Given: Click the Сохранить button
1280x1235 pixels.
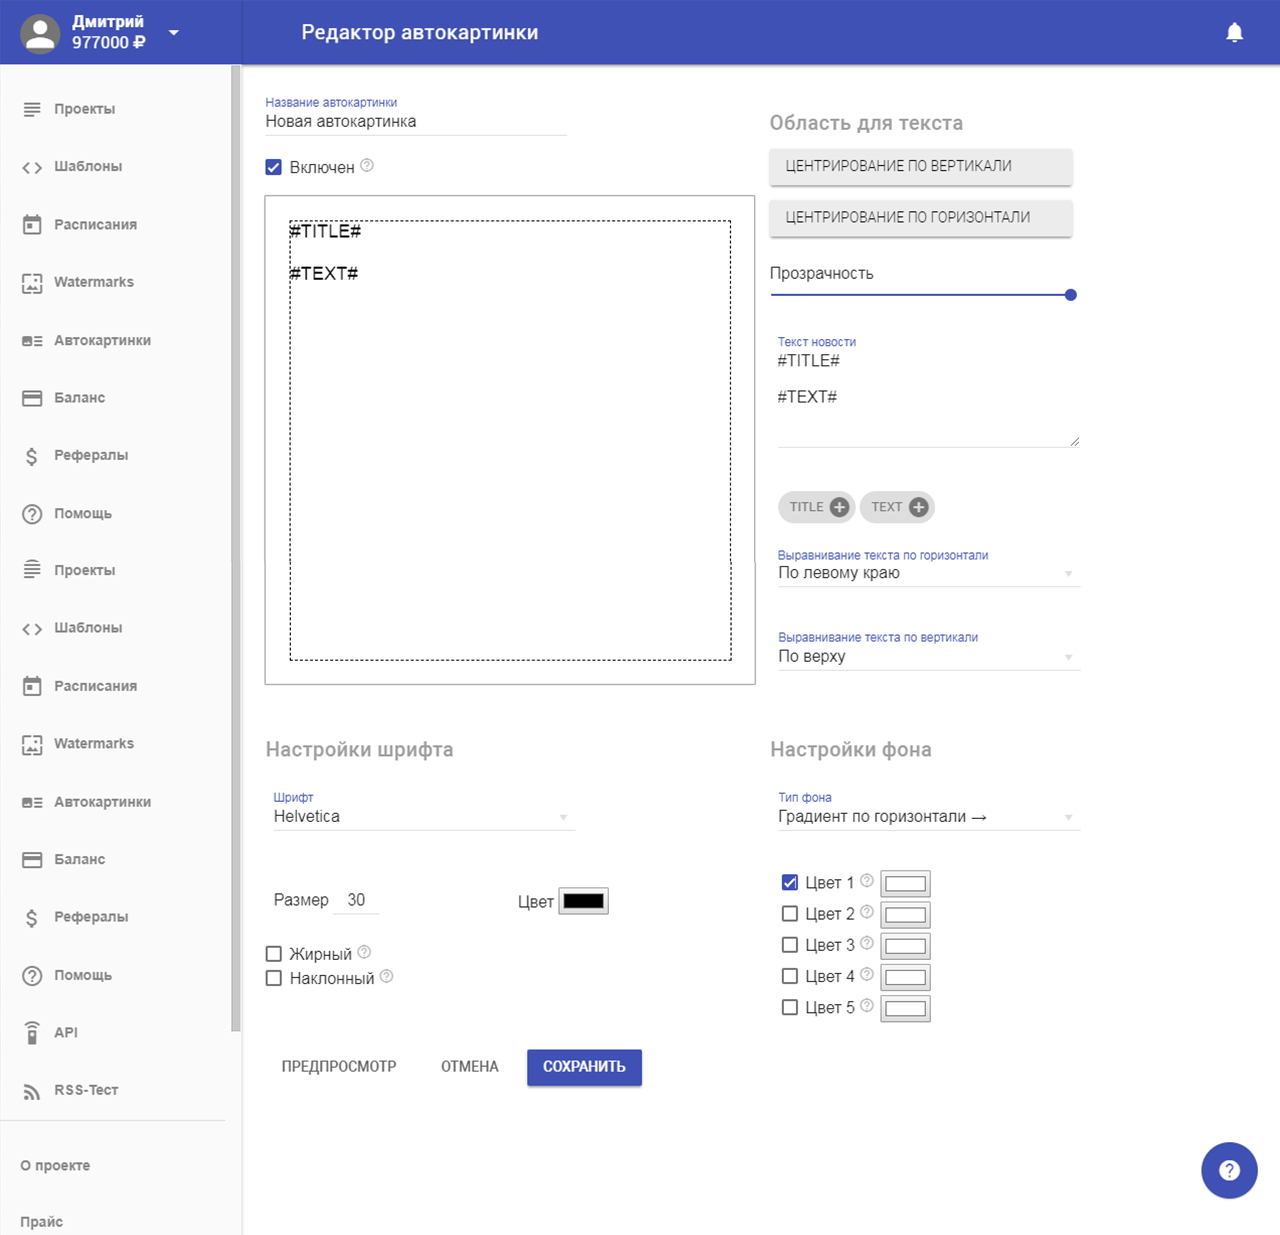Looking at the screenshot, I should 584,1067.
